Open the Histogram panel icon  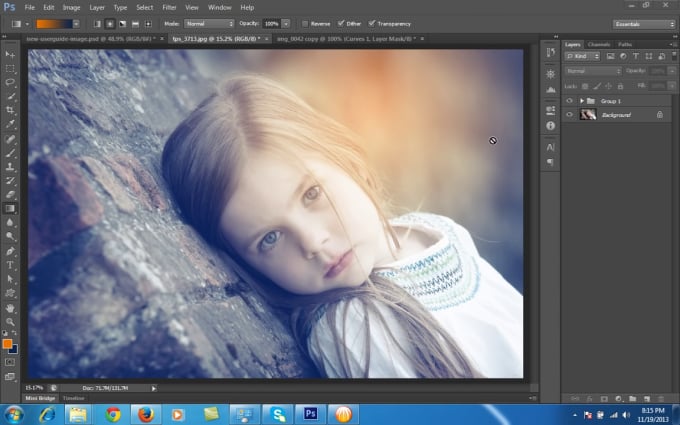tap(551, 90)
